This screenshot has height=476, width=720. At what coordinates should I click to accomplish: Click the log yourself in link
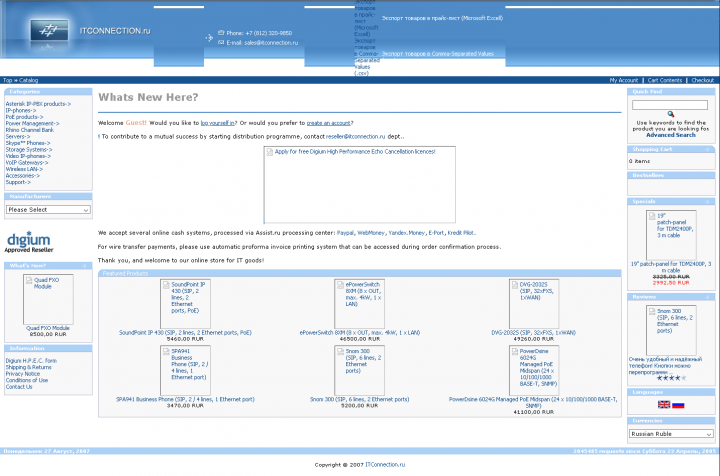coord(218,123)
